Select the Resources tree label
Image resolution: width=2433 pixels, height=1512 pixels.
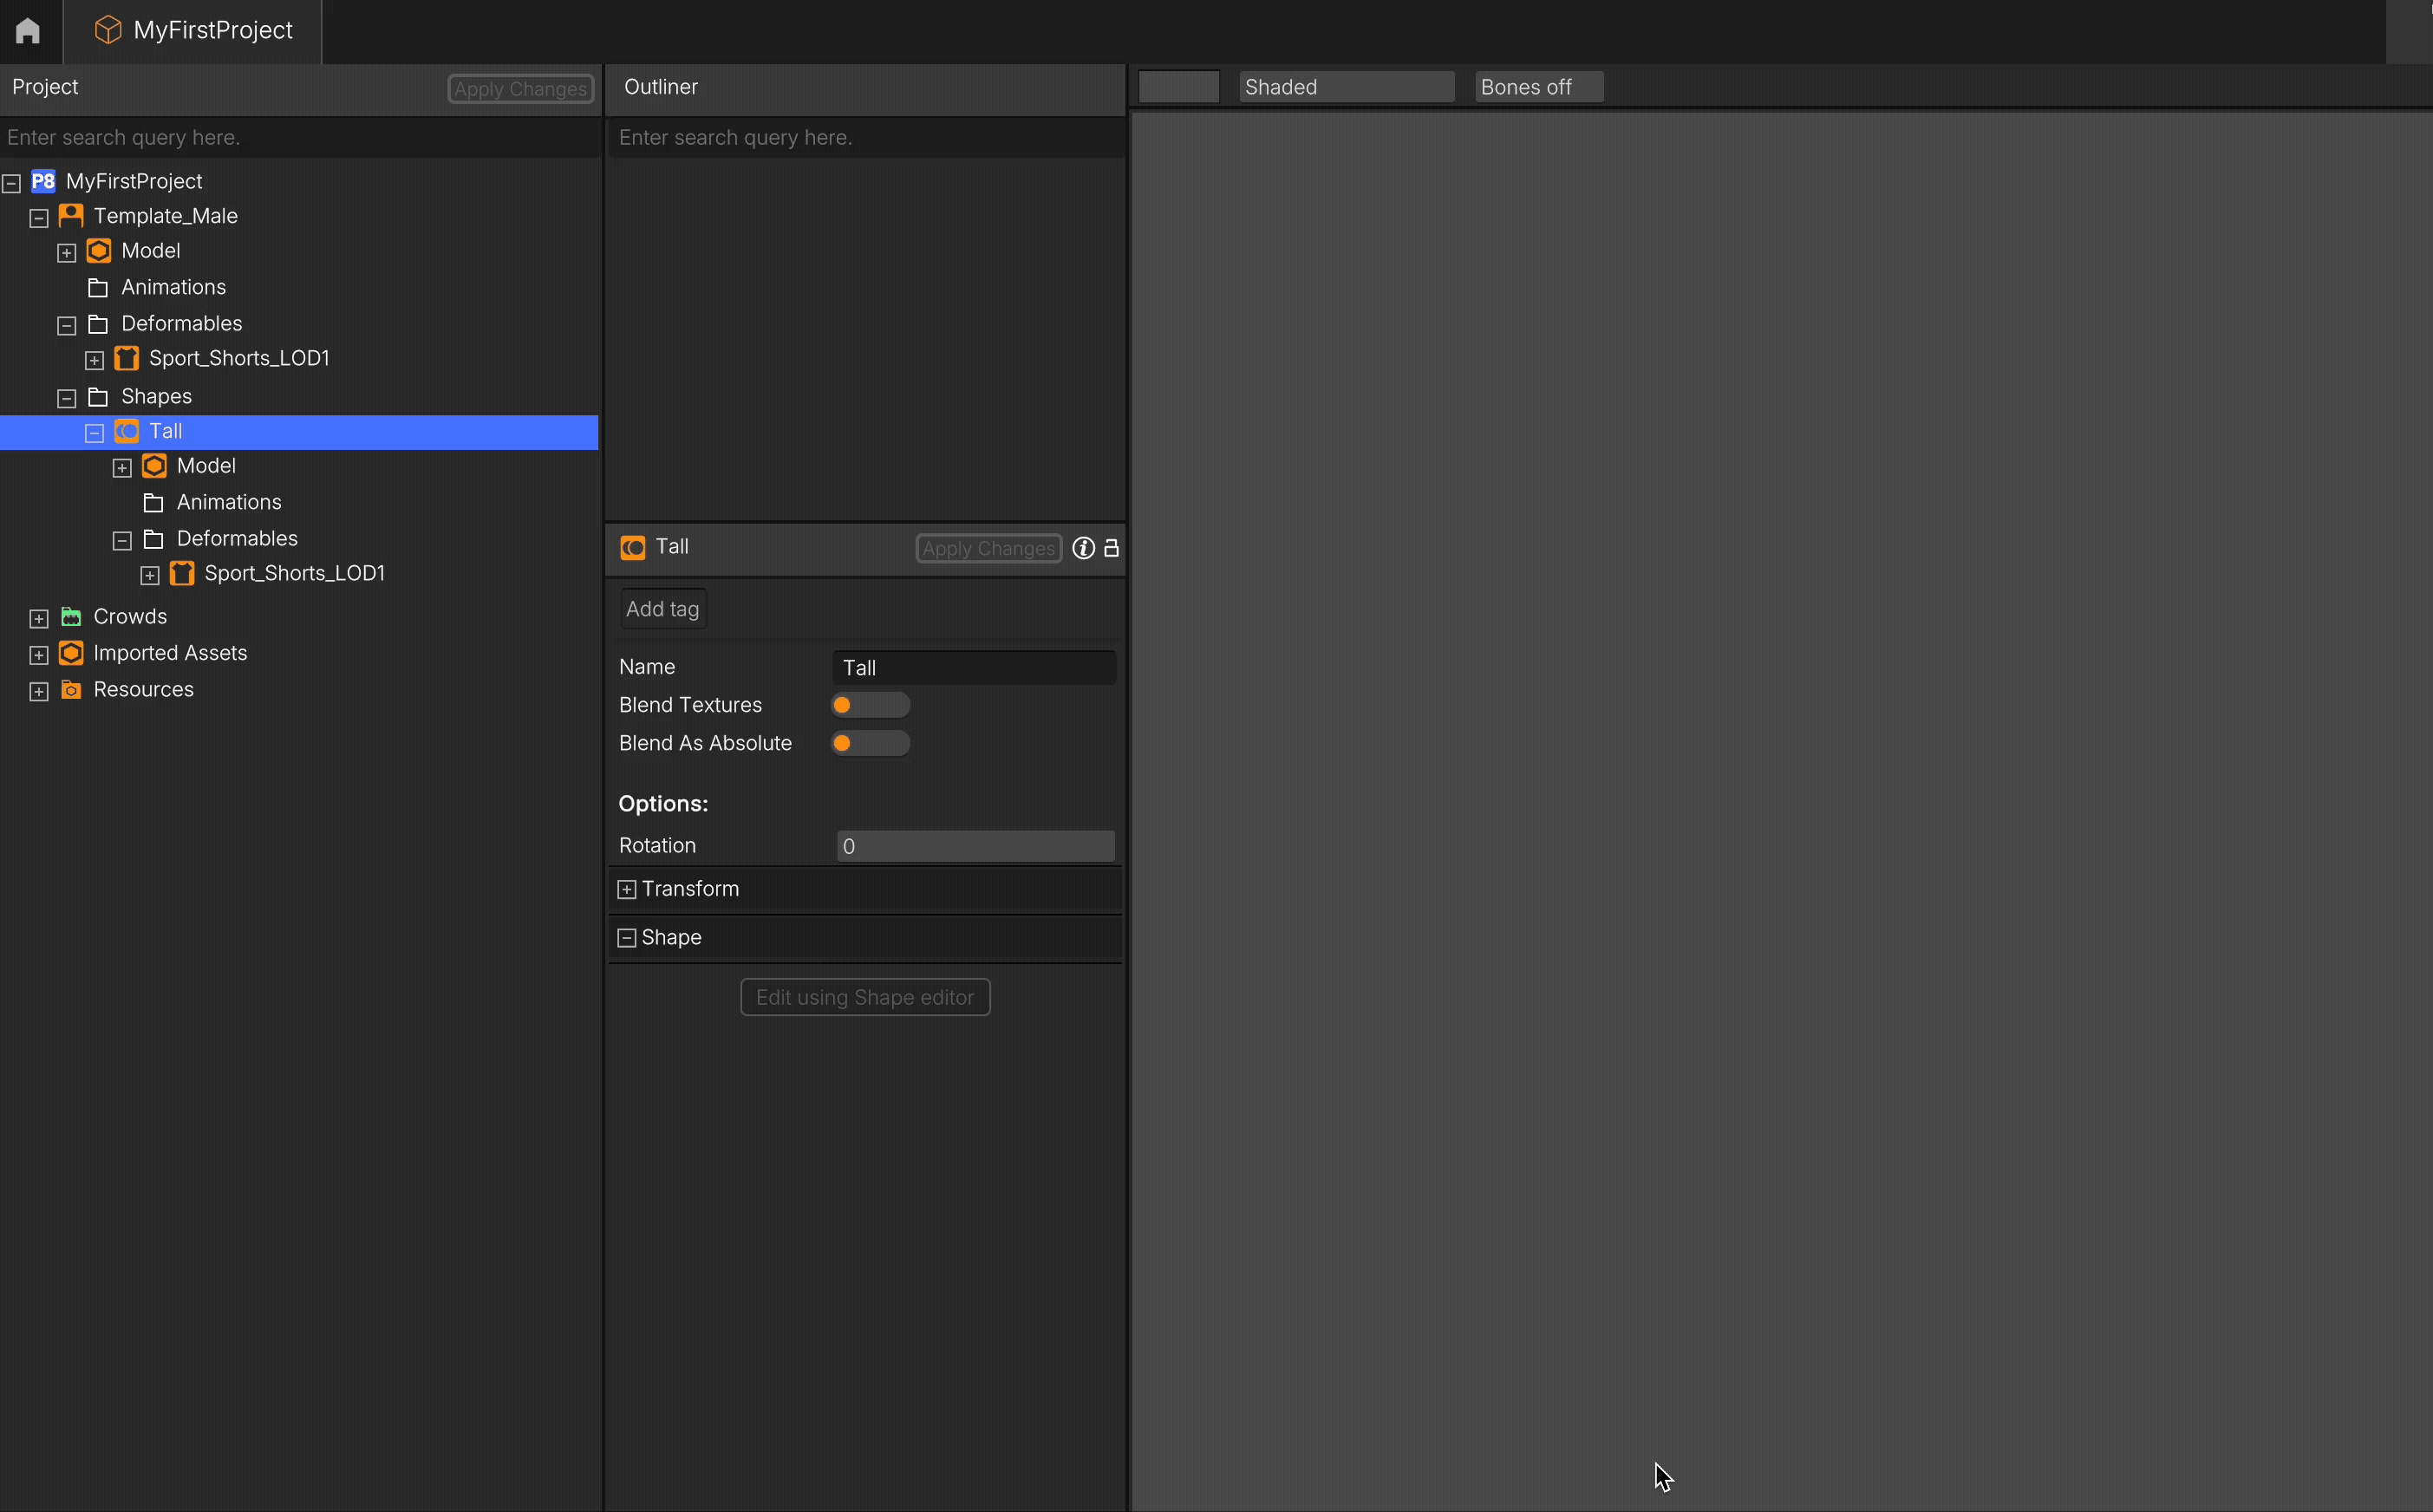click(144, 690)
